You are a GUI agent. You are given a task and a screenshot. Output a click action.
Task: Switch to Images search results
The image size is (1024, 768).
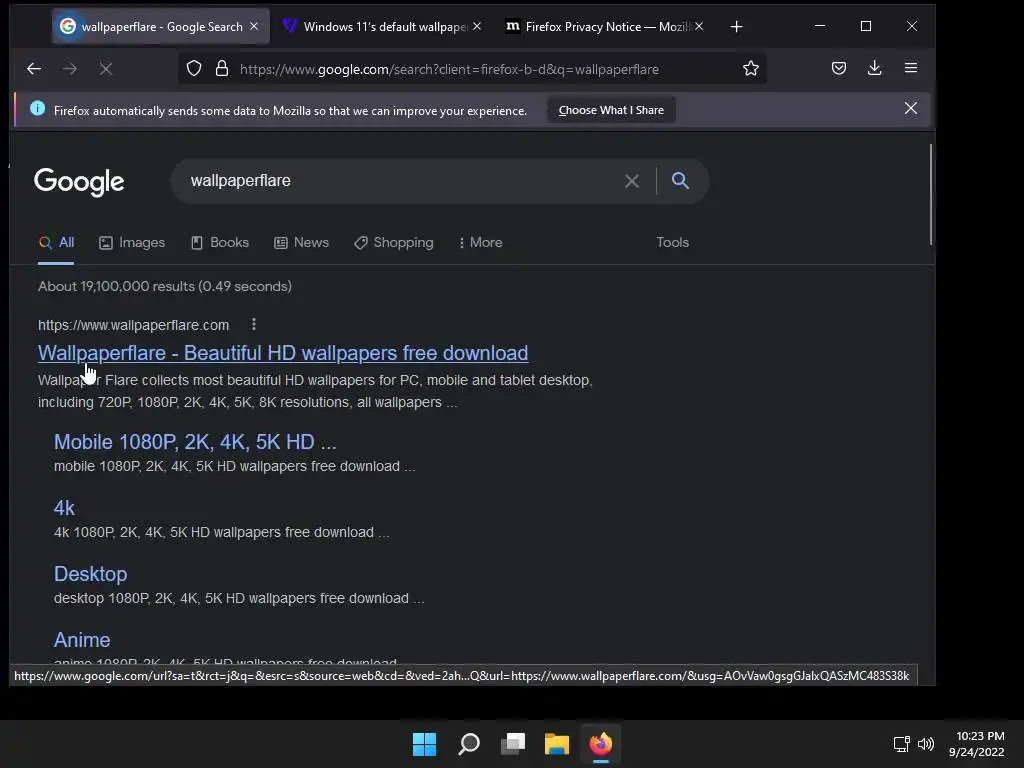tap(132, 242)
